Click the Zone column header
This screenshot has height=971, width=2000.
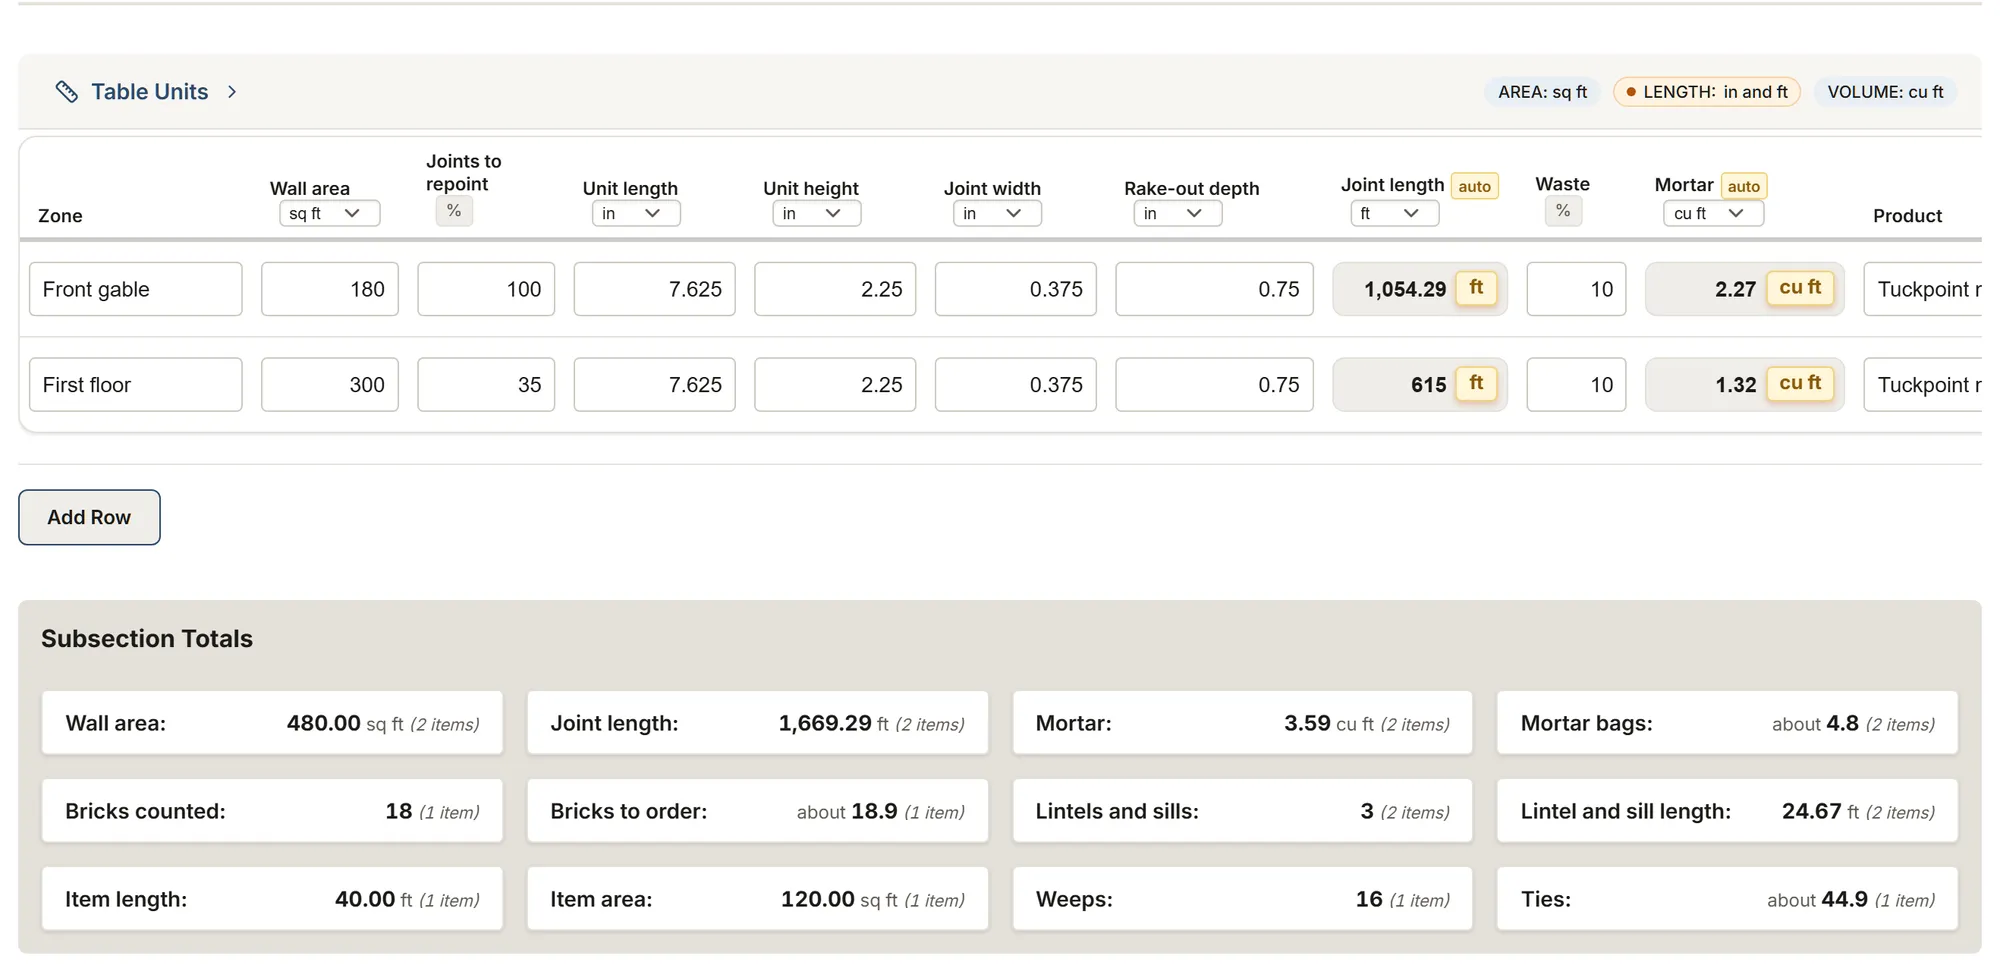(x=60, y=216)
